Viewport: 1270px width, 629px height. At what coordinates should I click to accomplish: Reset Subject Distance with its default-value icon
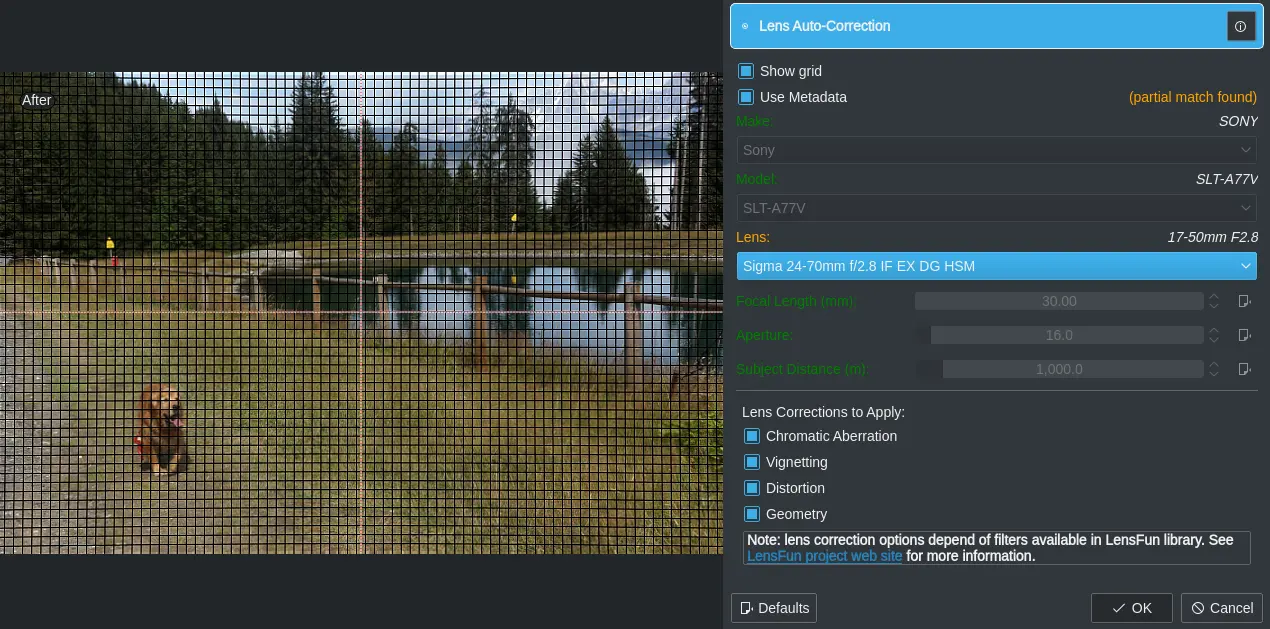coord(1244,369)
